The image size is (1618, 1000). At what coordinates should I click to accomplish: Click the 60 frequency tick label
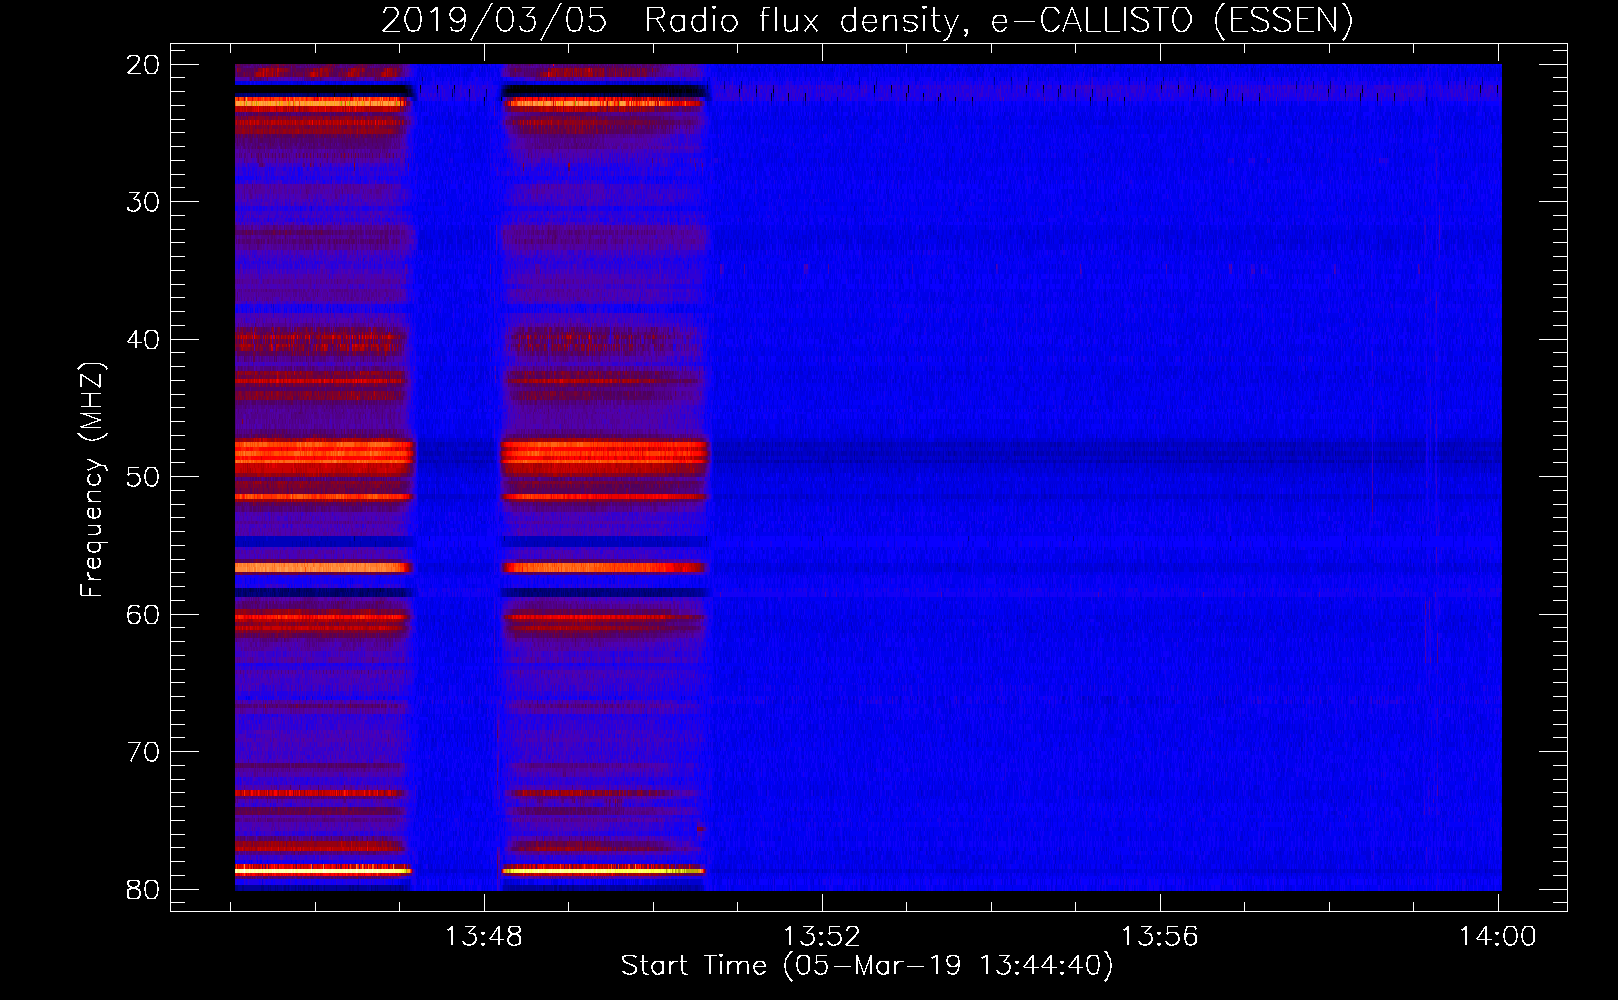pyautogui.click(x=143, y=615)
